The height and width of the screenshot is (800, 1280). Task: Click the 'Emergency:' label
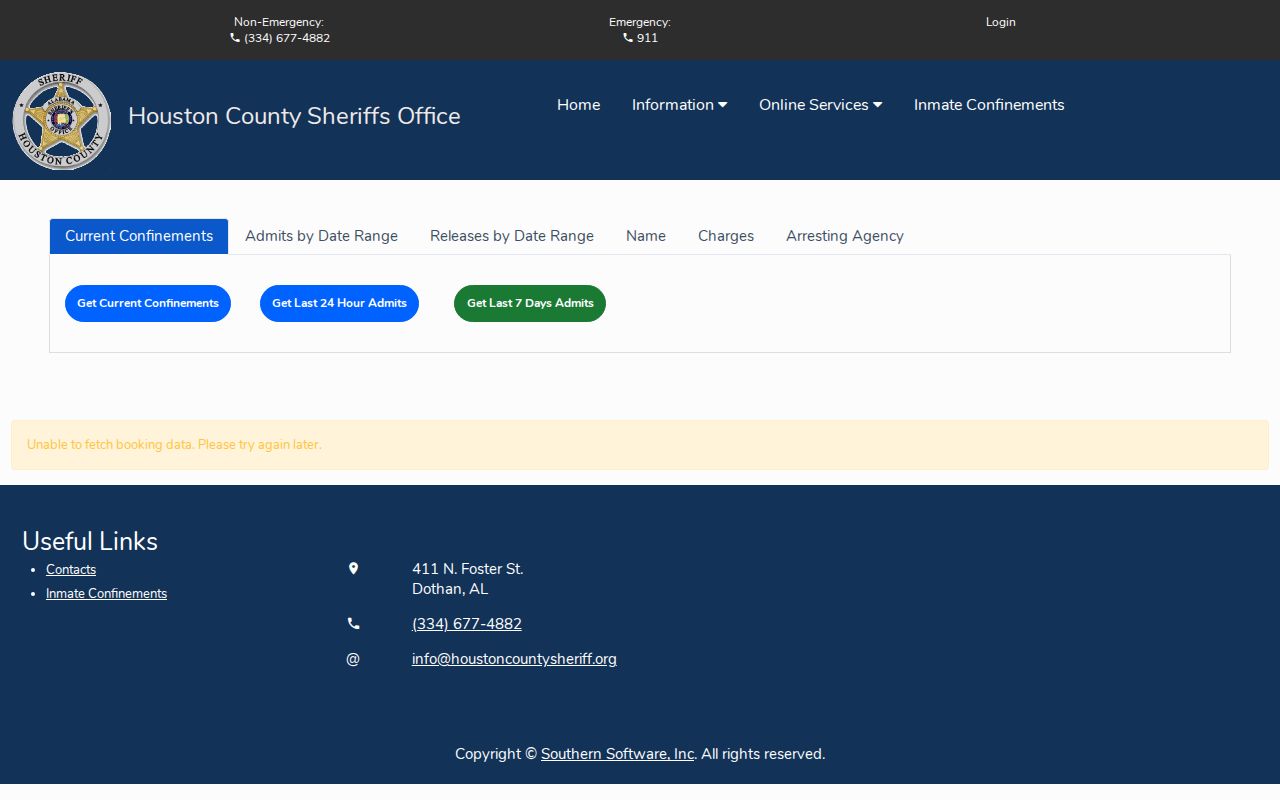coord(640,22)
